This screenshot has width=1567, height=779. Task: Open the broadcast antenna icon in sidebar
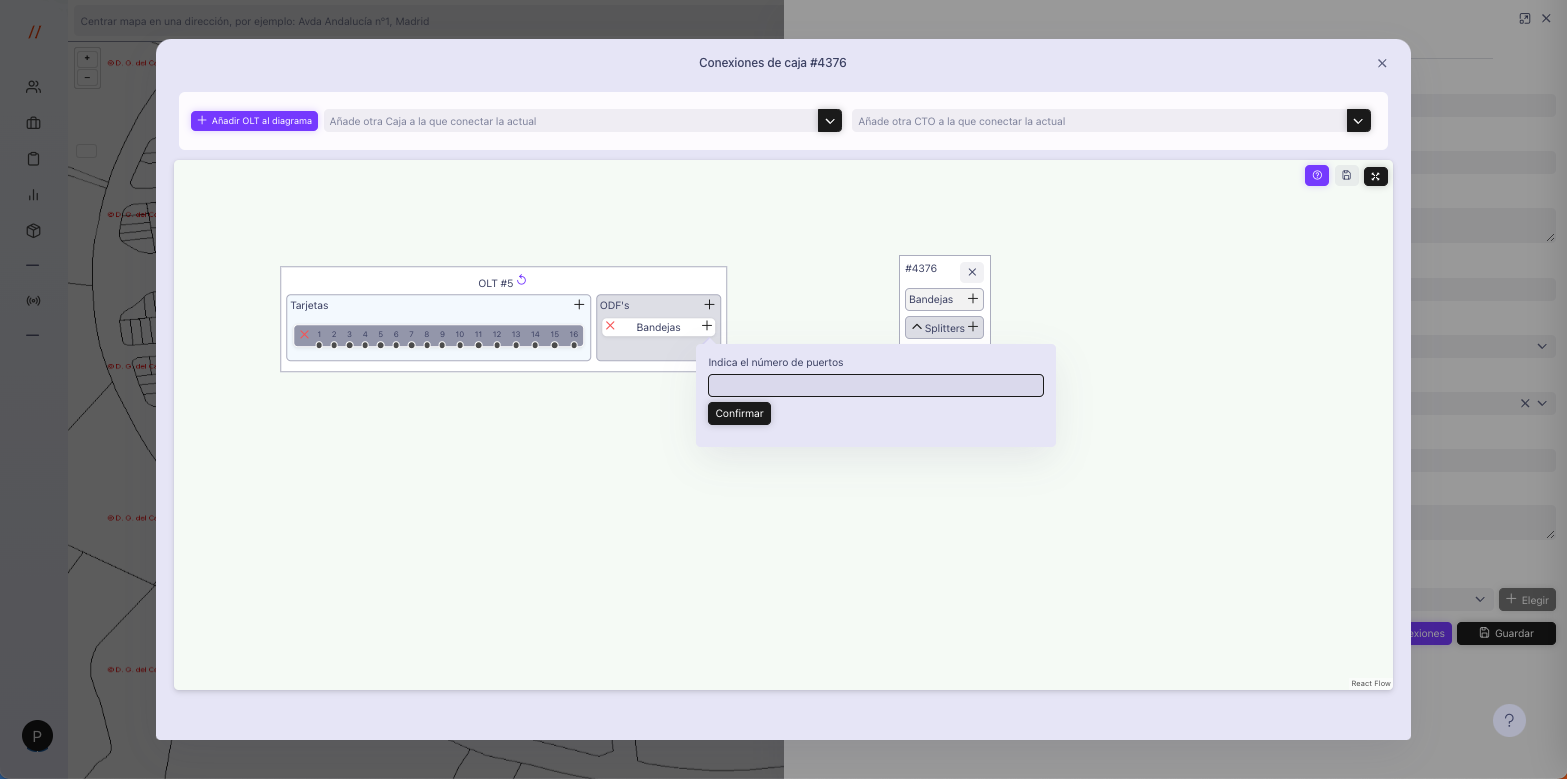(x=33, y=301)
